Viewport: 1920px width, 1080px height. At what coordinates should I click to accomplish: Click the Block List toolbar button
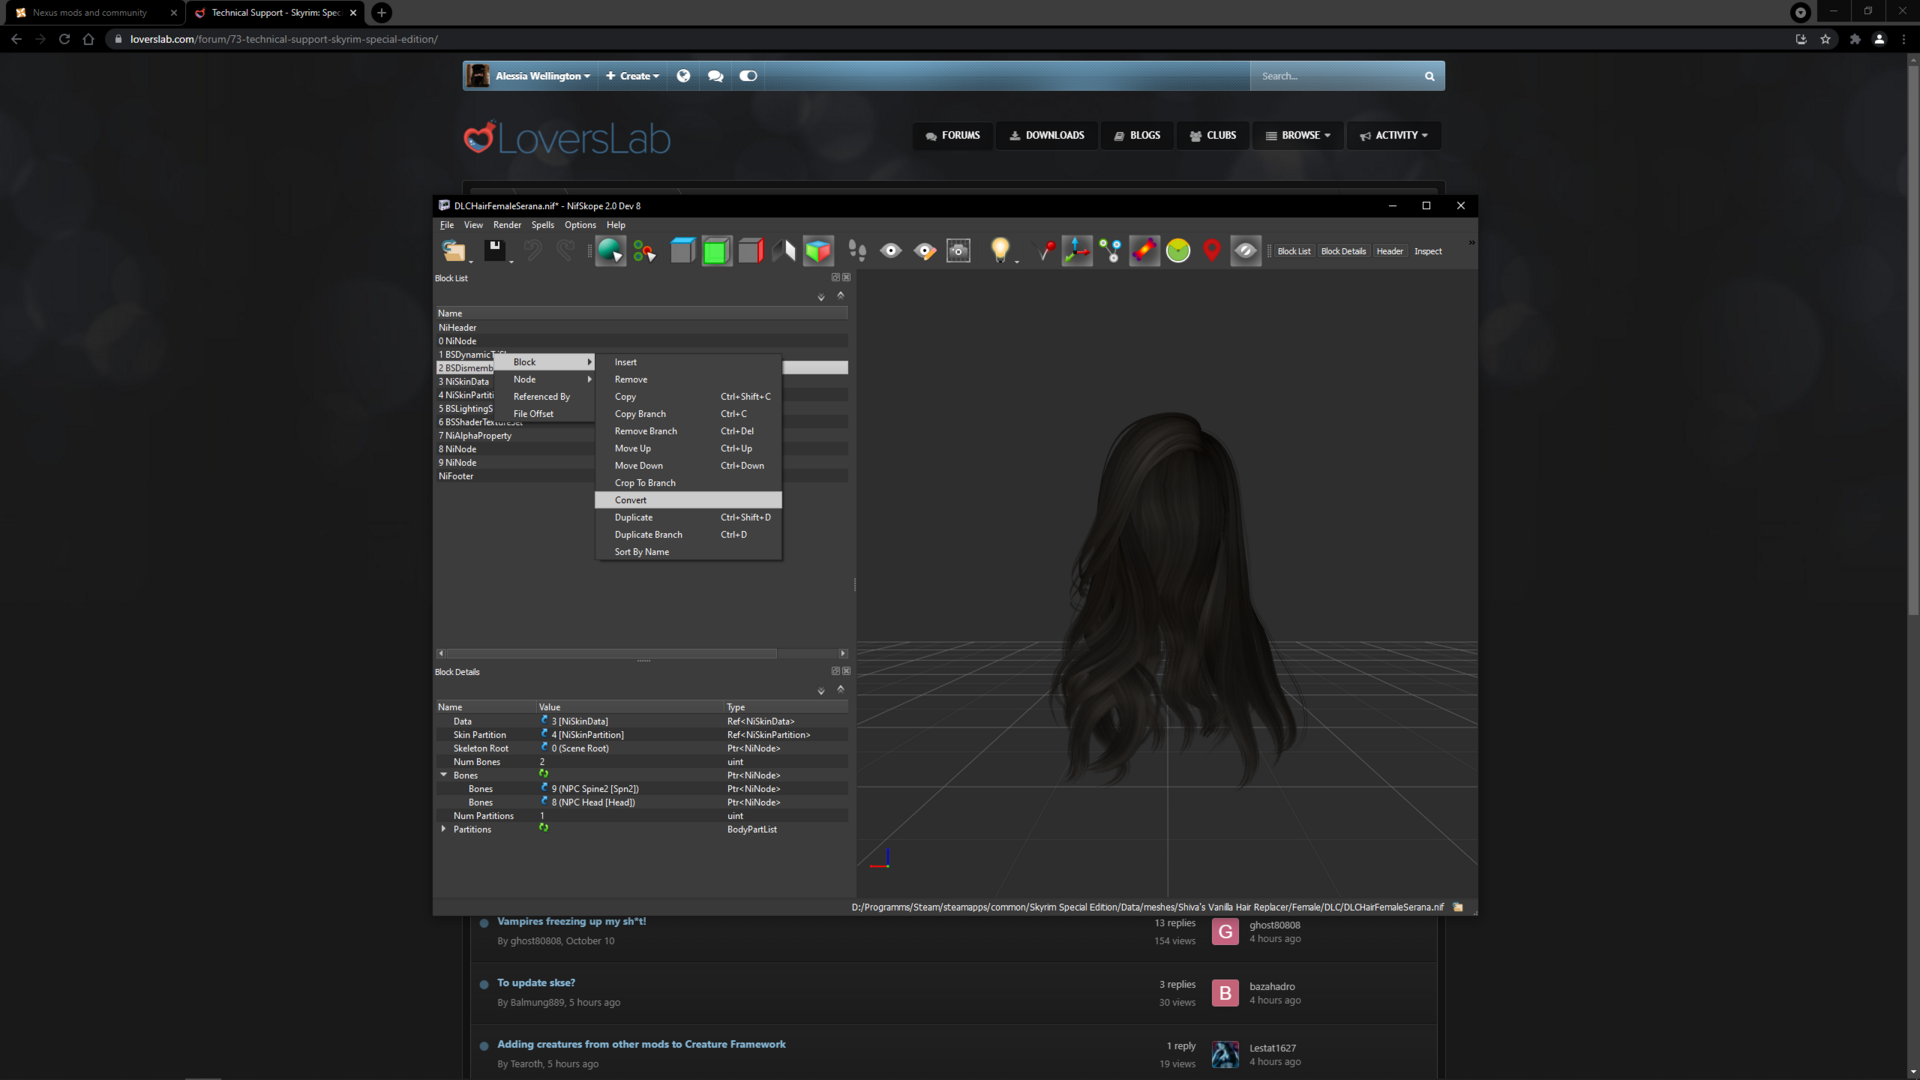(x=1294, y=252)
